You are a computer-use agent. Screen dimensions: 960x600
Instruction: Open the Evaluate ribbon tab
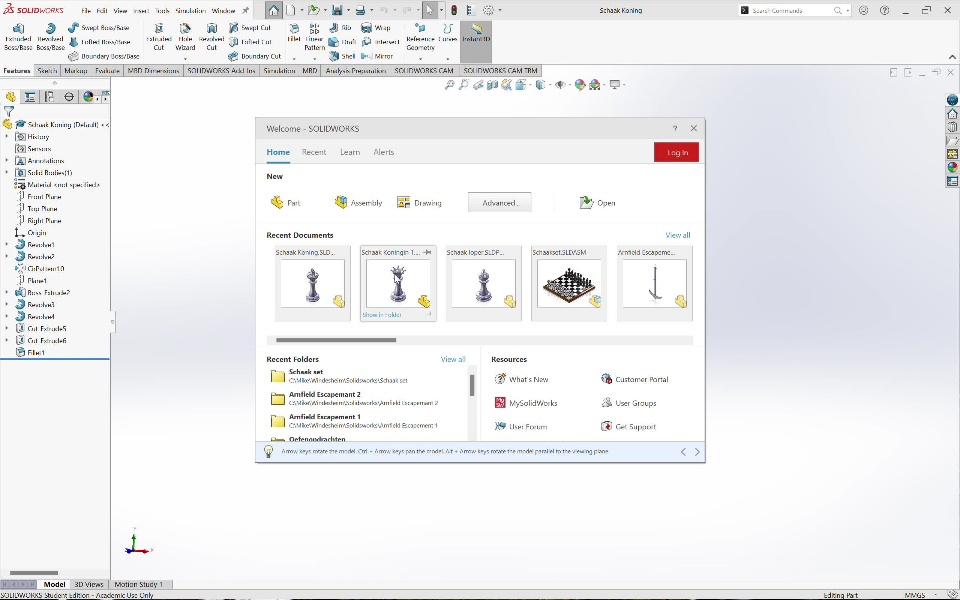107,71
